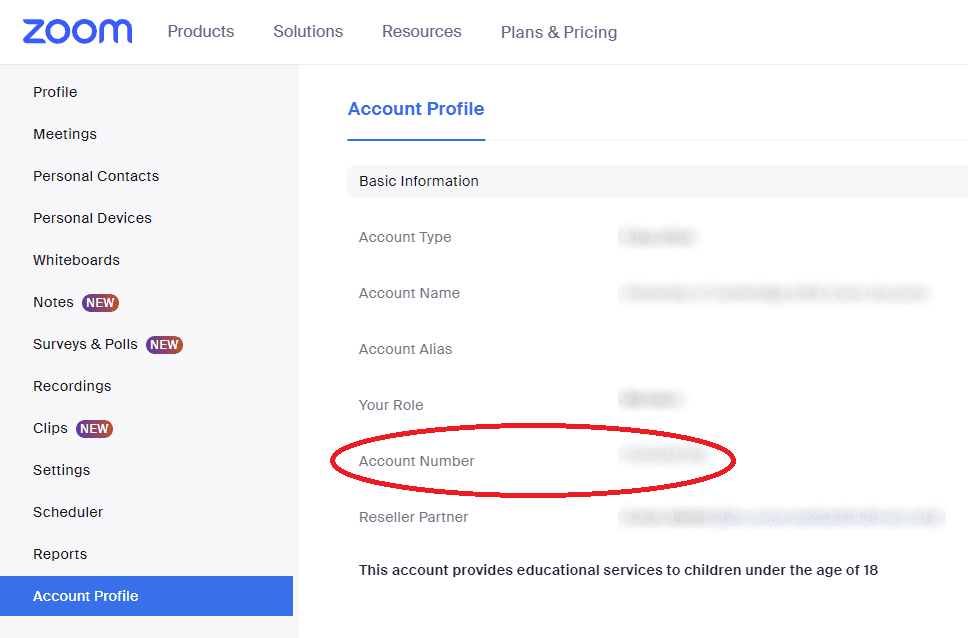Open Notes in the sidebar
Screen dimensions: 968x638
53,302
